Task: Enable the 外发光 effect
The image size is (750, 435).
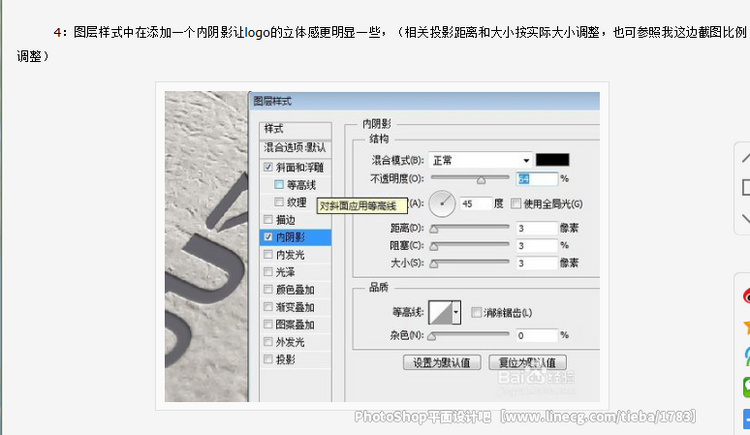Action: click(x=268, y=342)
